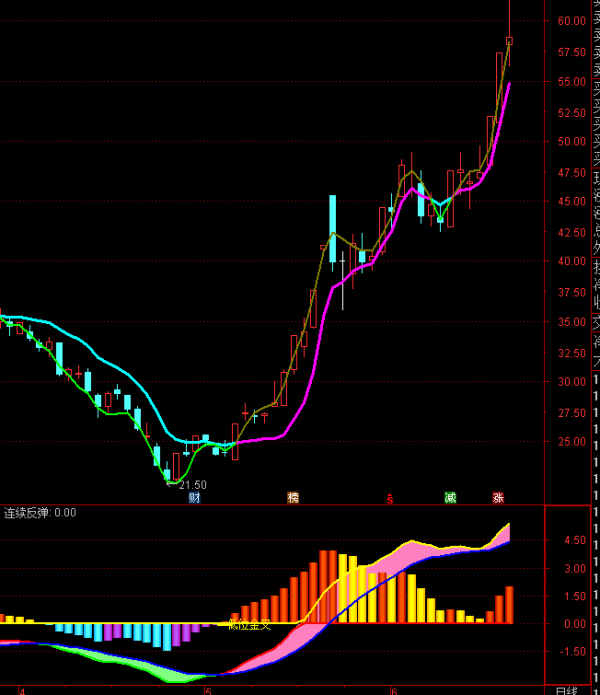Click the red S marker icon
Image resolution: width=600 pixels, height=695 pixels.
tap(391, 498)
